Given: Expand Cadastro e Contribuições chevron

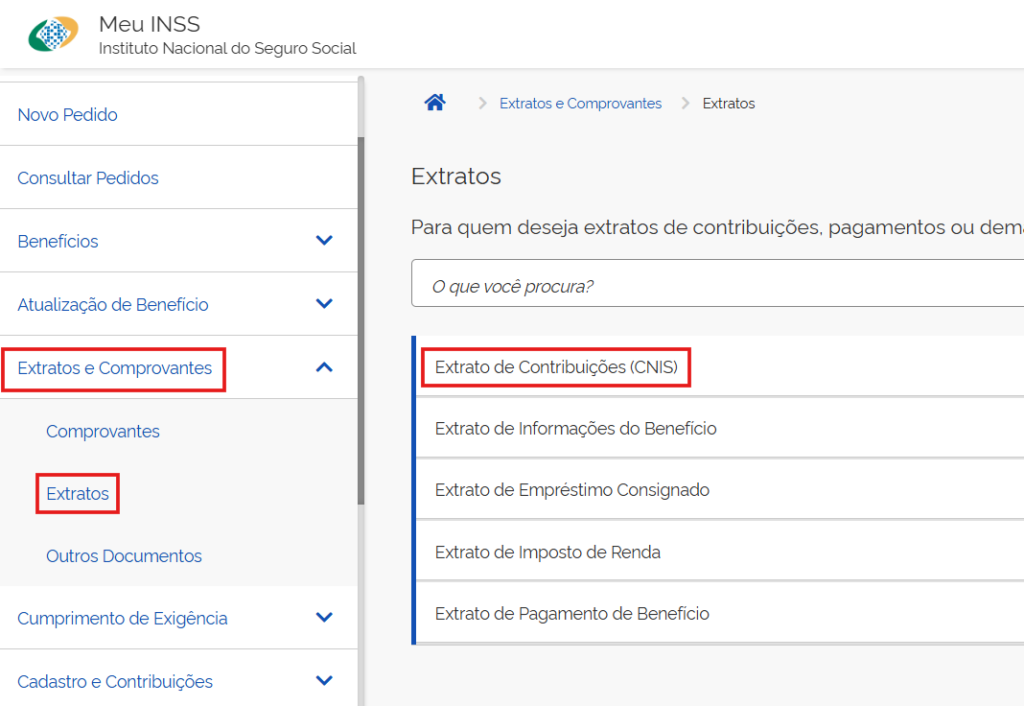Looking at the screenshot, I should coord(323,681).
